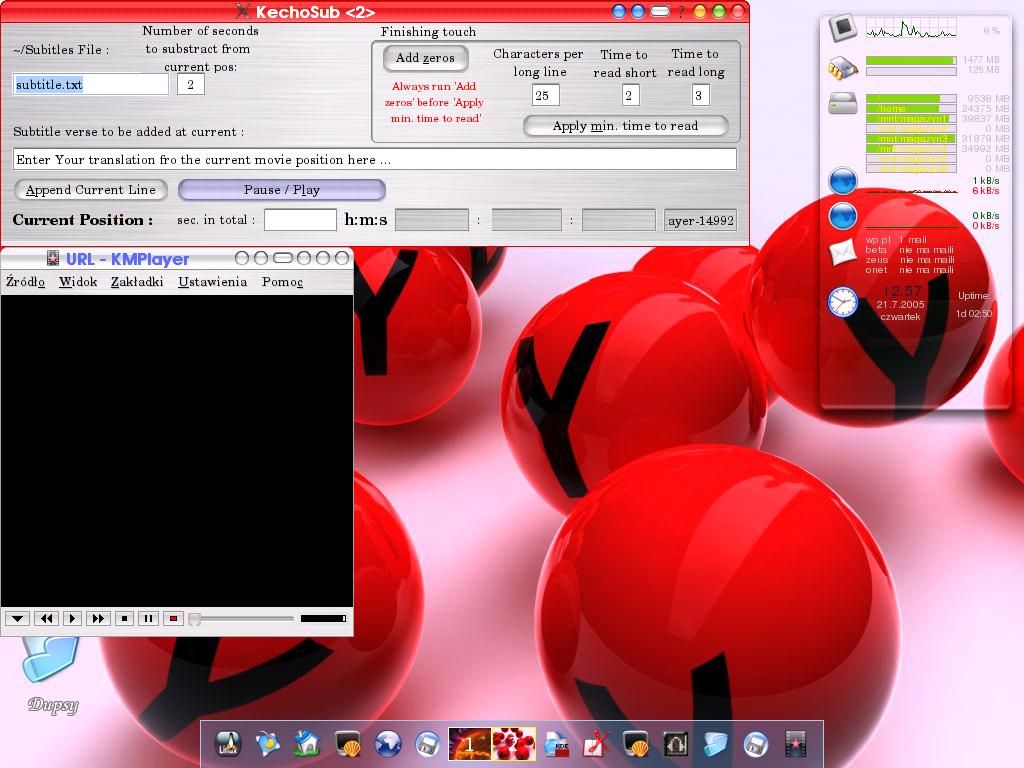Open the red X KechoSub dock icon
Viewport: 1024px width, 768px height.
click(596, 743)
